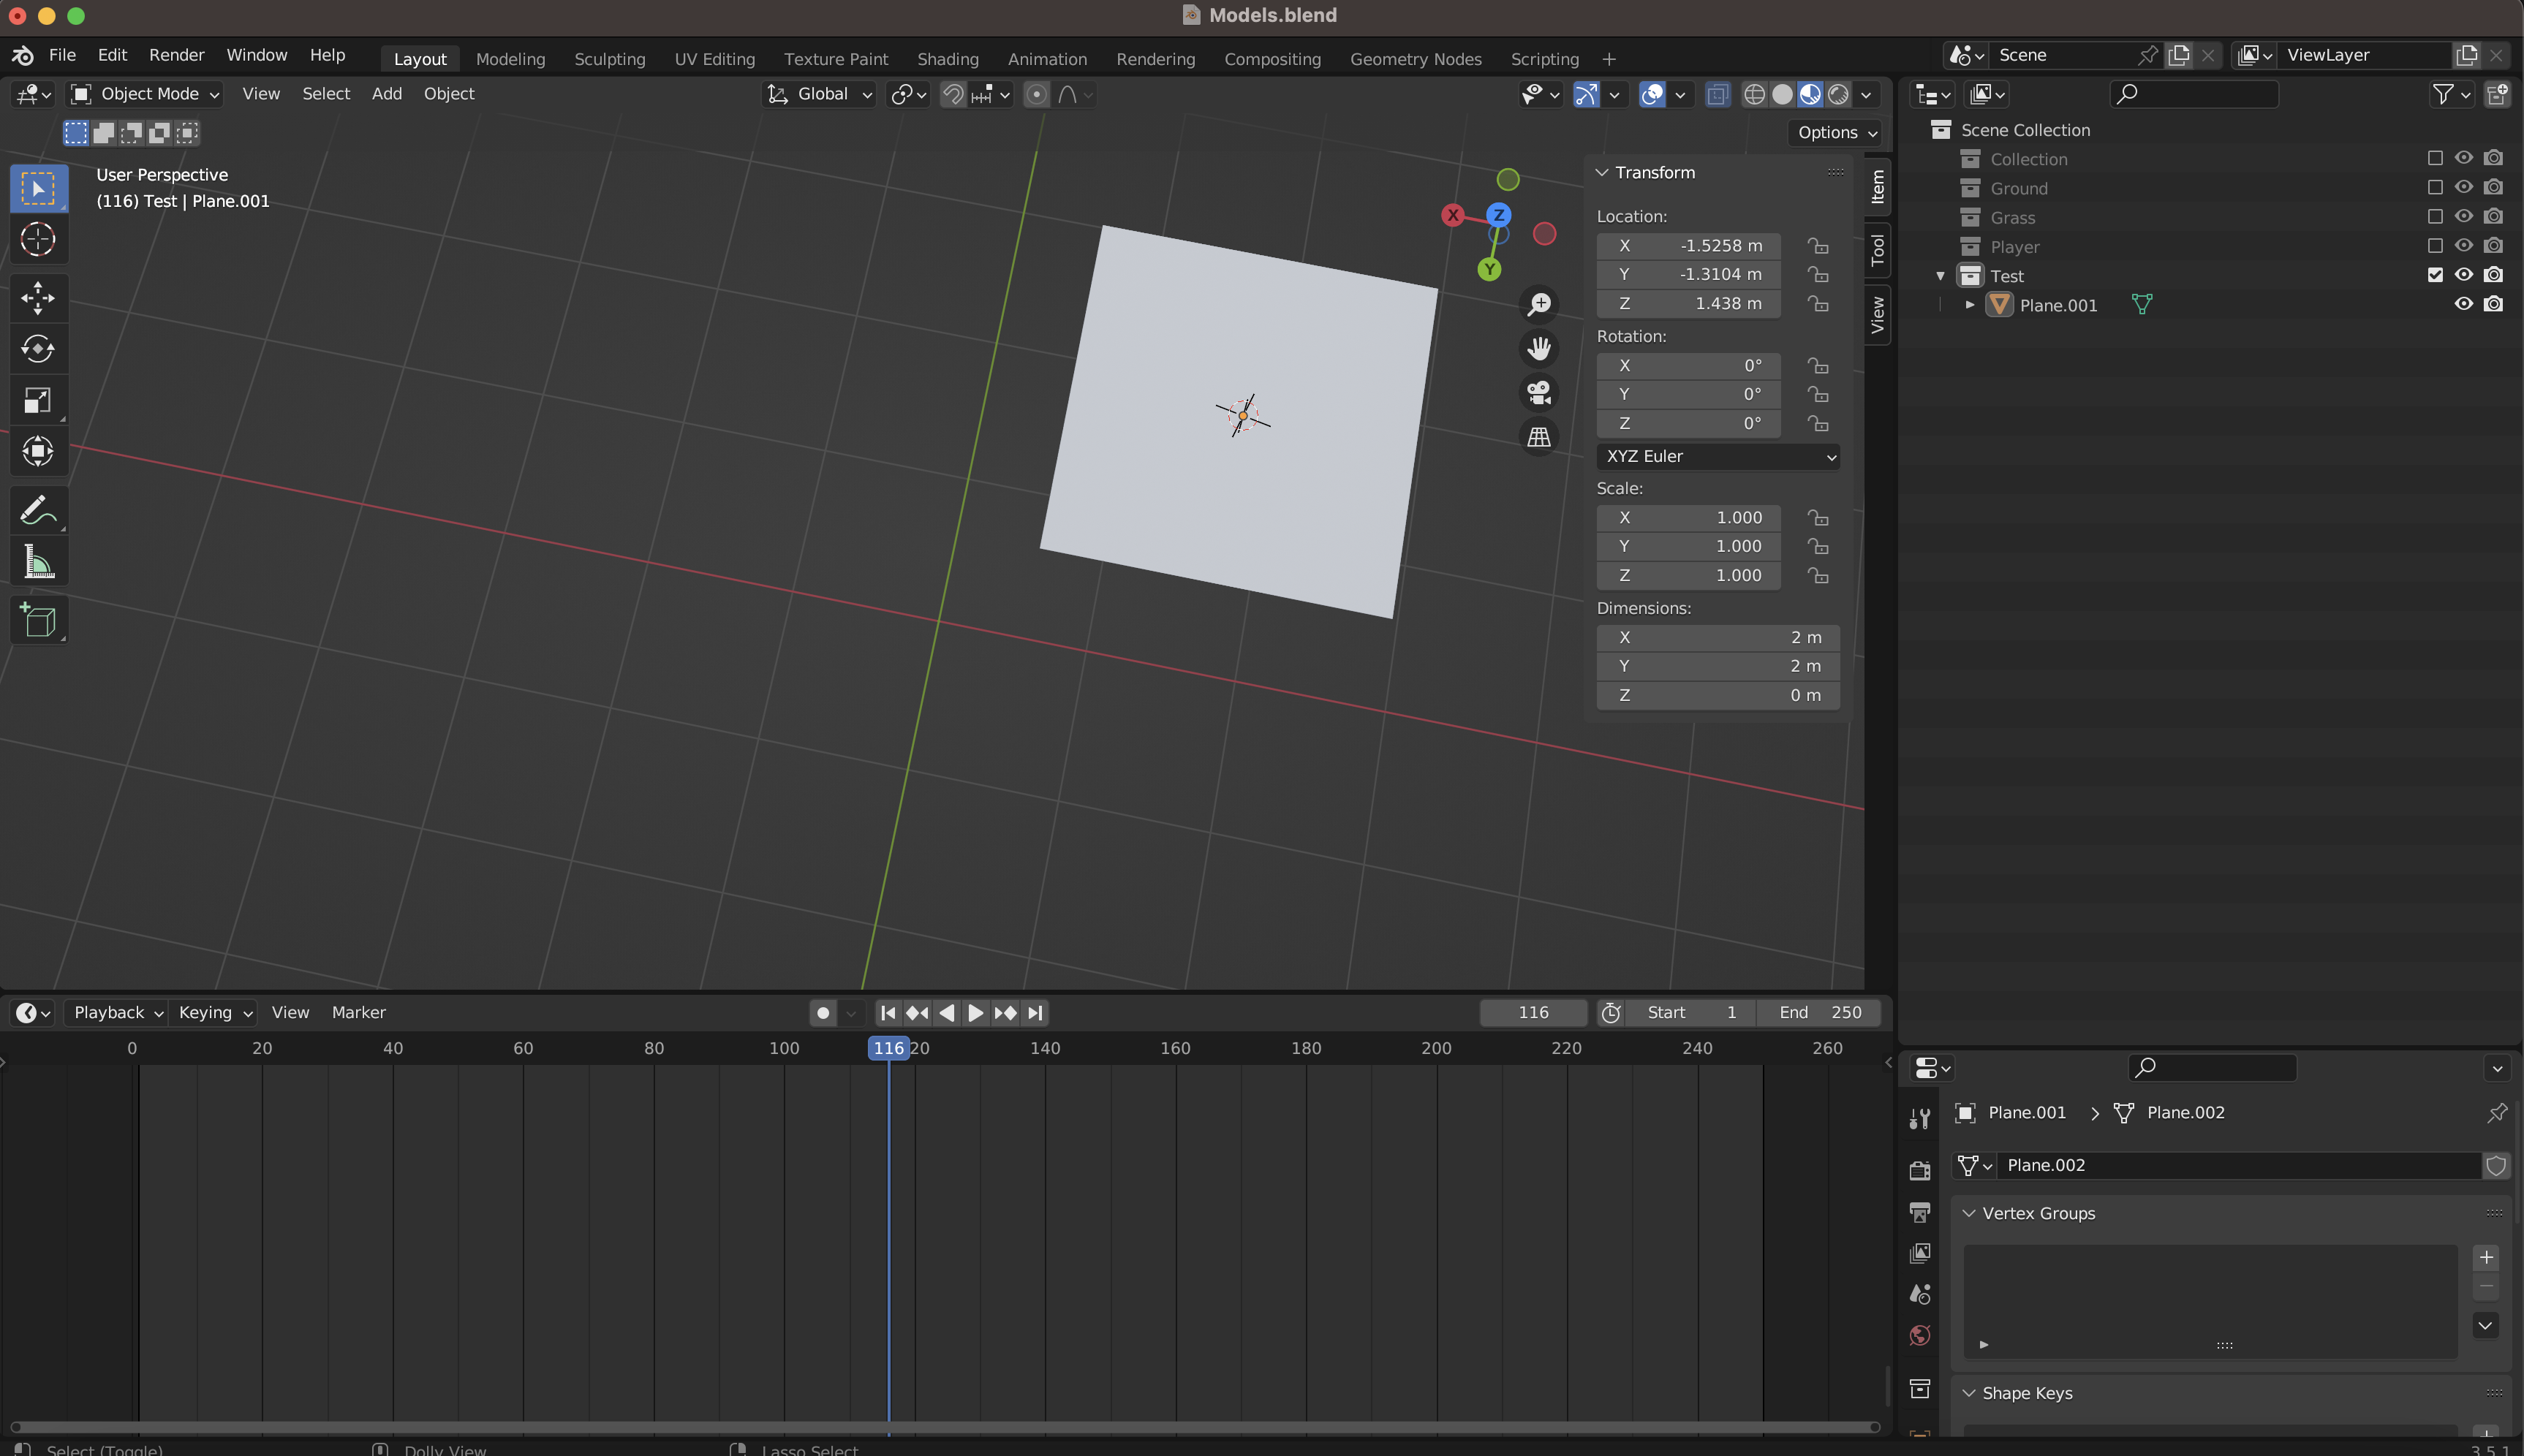Click frame 160 on timeline ruler
This screenshot has height=1456, width=2524.
(x=1175, y=1048)
